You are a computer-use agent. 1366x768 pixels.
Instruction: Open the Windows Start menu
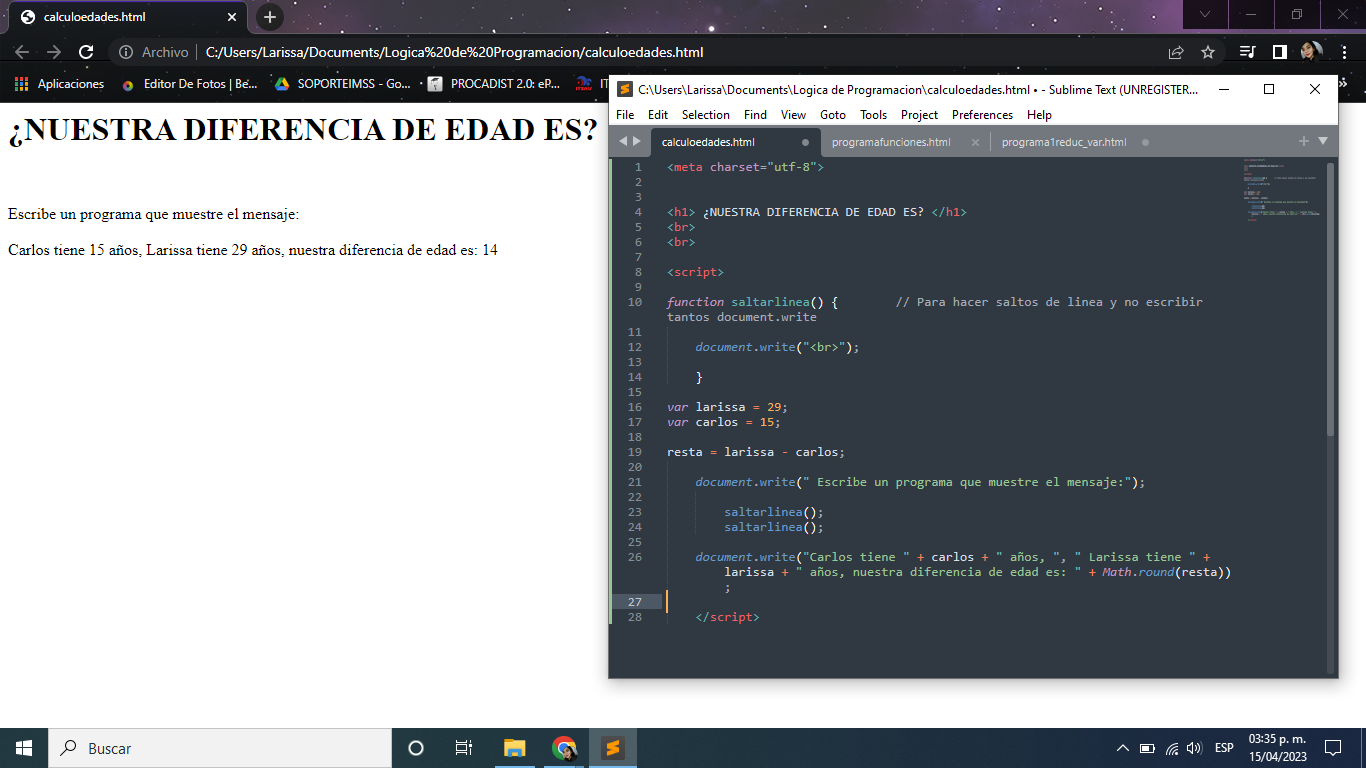pyautogui.click(x=24, y=748)
